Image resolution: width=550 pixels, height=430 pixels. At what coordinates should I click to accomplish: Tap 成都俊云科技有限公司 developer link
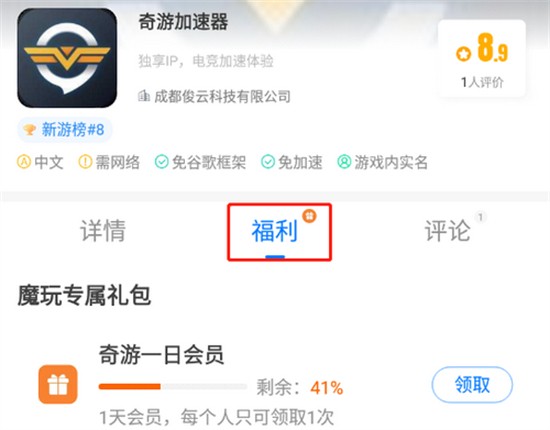(x=222, y=96)
